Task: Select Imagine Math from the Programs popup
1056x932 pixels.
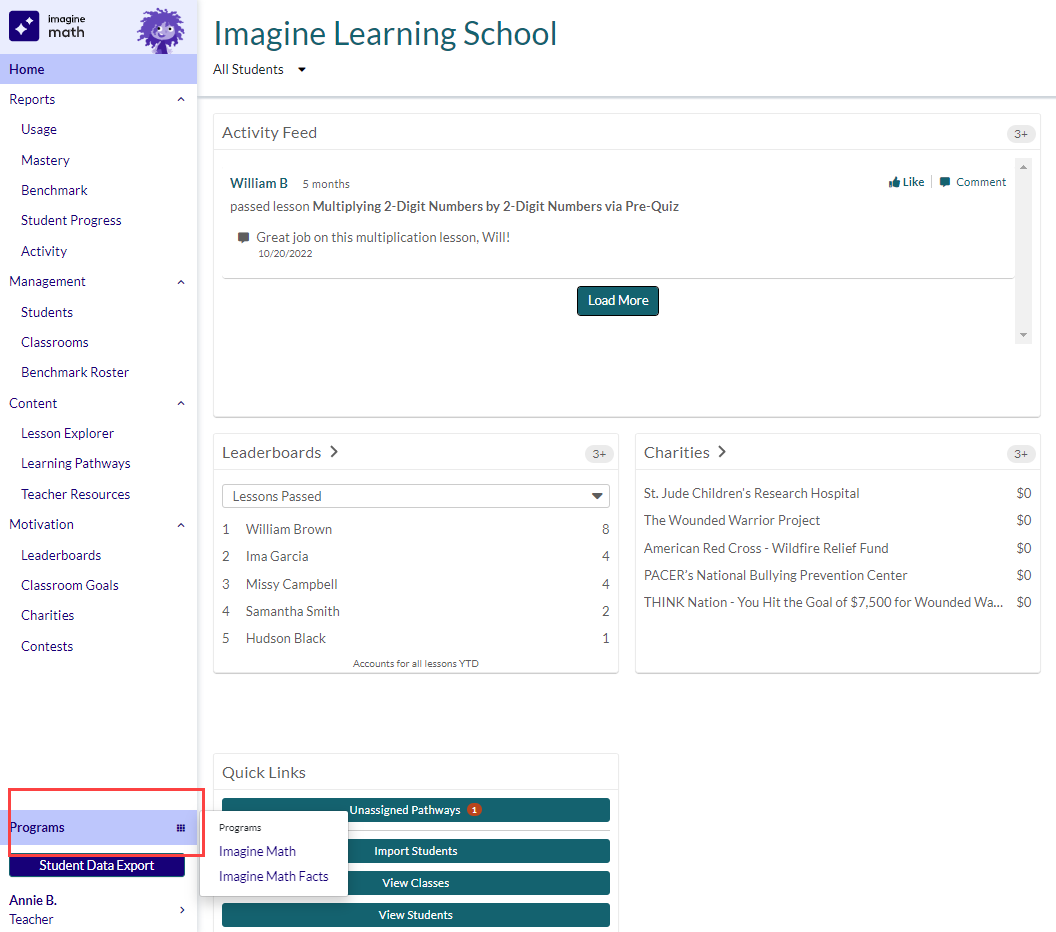Action: [x=257, y=852]
